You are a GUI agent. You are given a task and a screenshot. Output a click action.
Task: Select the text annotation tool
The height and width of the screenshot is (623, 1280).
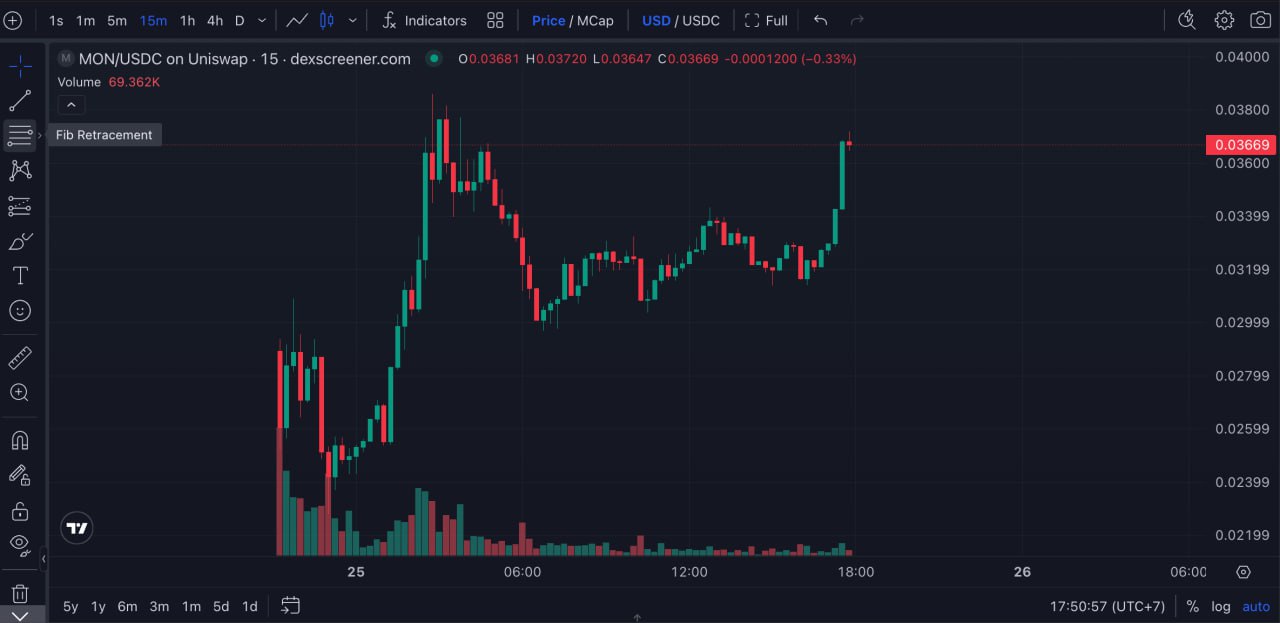pyautogui.click(x=19, y=276)
